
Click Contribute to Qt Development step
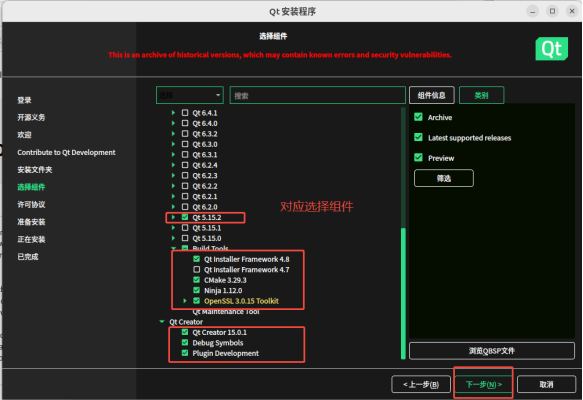point(66,152)
